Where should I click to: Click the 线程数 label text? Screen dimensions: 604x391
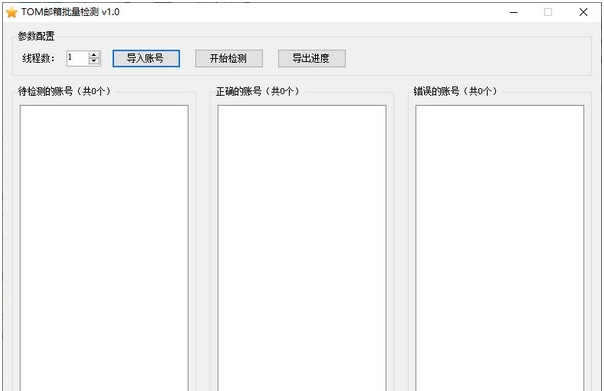pos(39,59)
